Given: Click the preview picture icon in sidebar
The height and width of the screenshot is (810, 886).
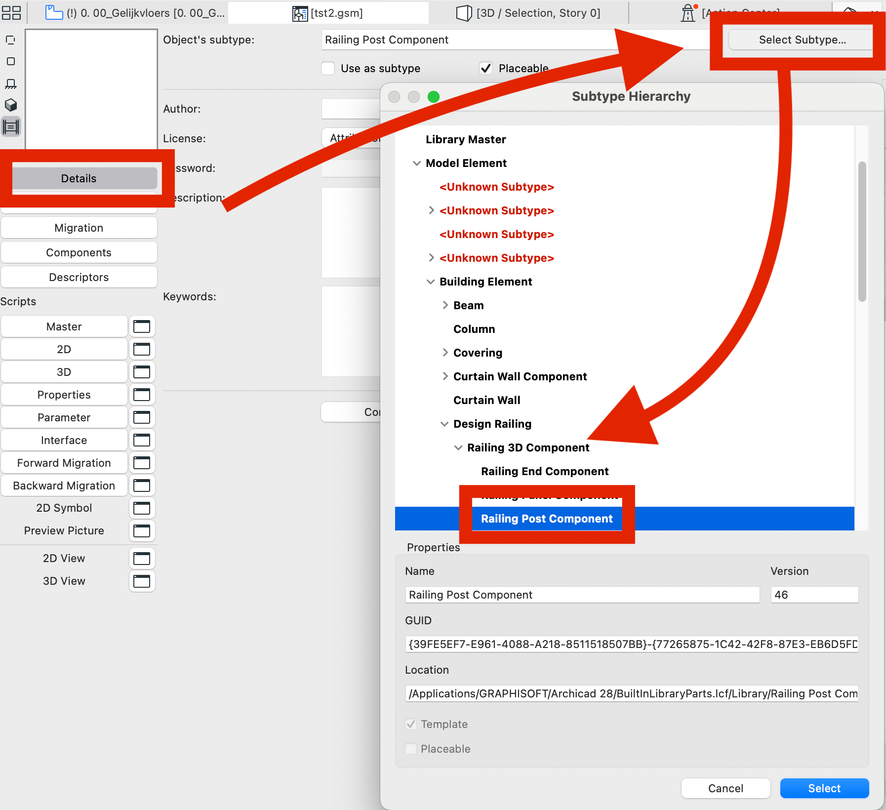Looking at the screenshot, I should pyautogui.click(x=11, y=127).
